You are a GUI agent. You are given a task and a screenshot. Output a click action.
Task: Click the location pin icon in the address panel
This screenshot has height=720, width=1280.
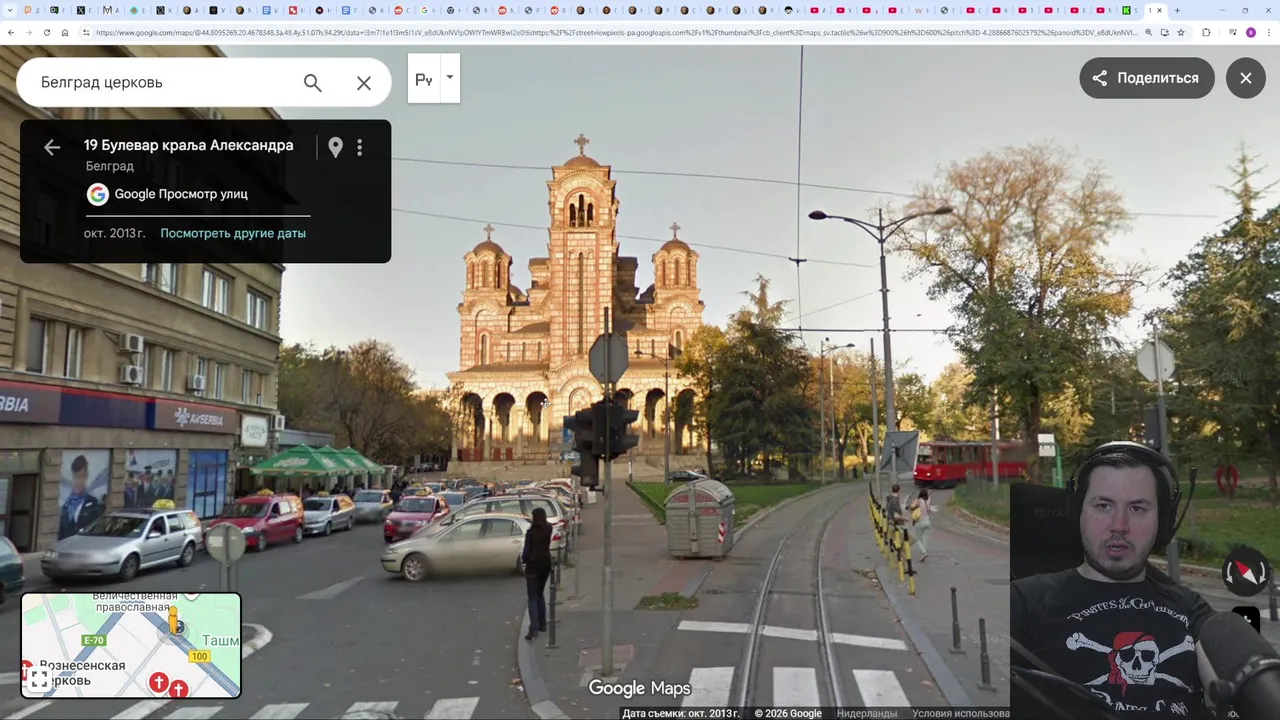(x=335, y=148)
